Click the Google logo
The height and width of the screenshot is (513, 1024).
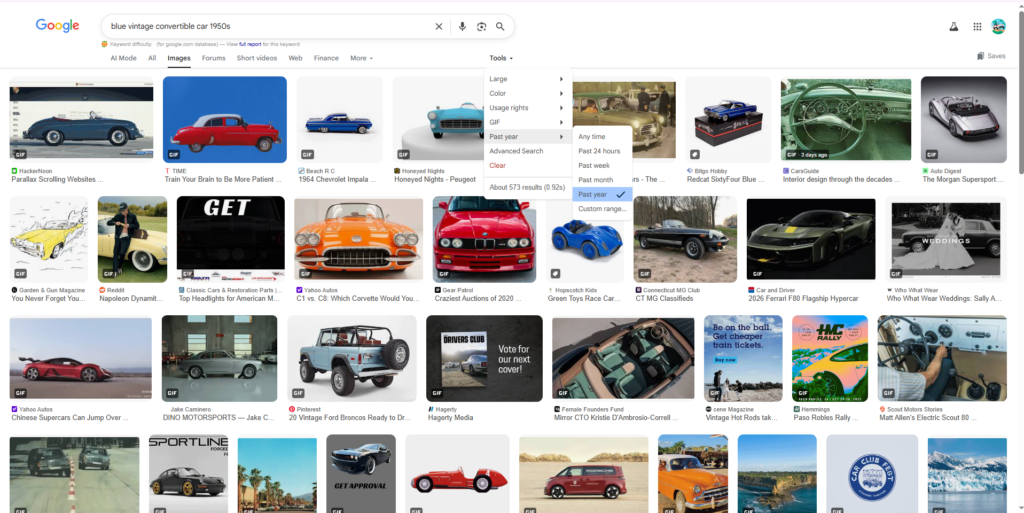pos(57,26)
